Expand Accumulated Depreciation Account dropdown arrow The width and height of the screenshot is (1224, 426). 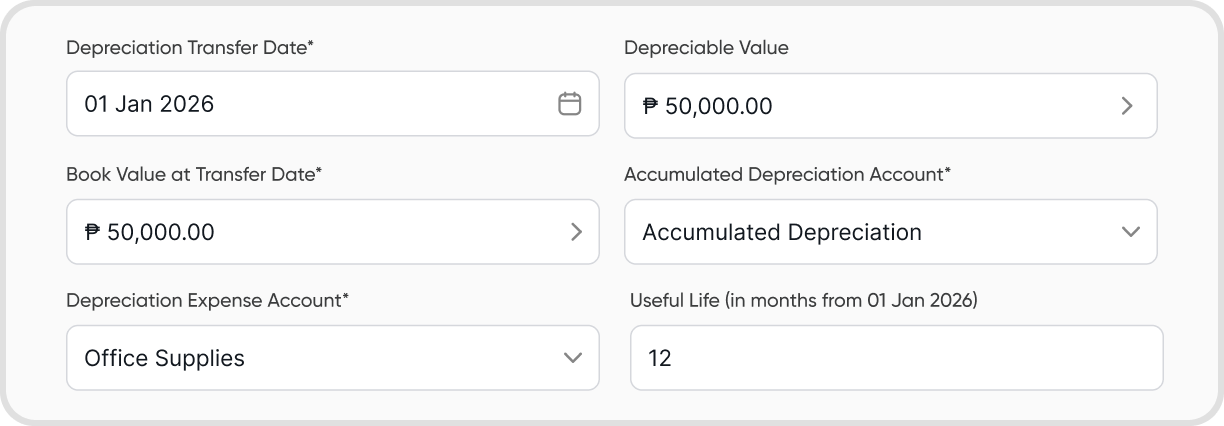[x=1130, y=232]
